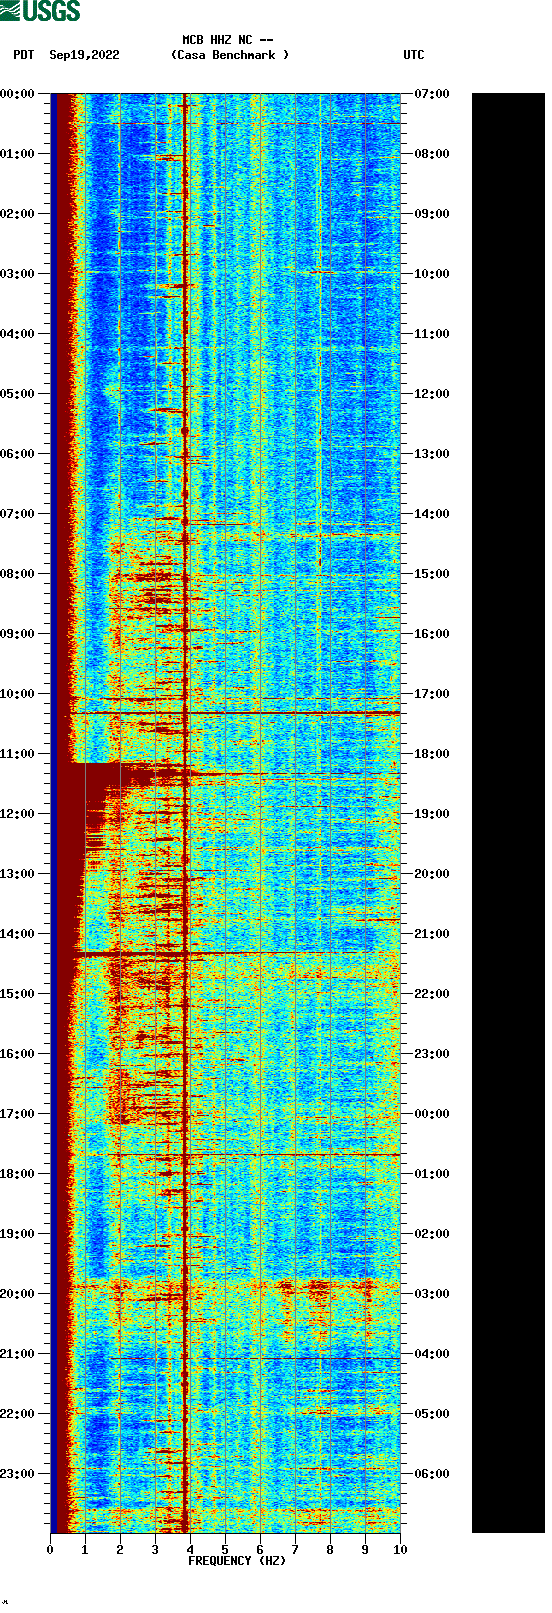Click the 21:00 UTC time label
This screenshot has width=552, height=1613.
pyautogui.click(x=432, y=934)
